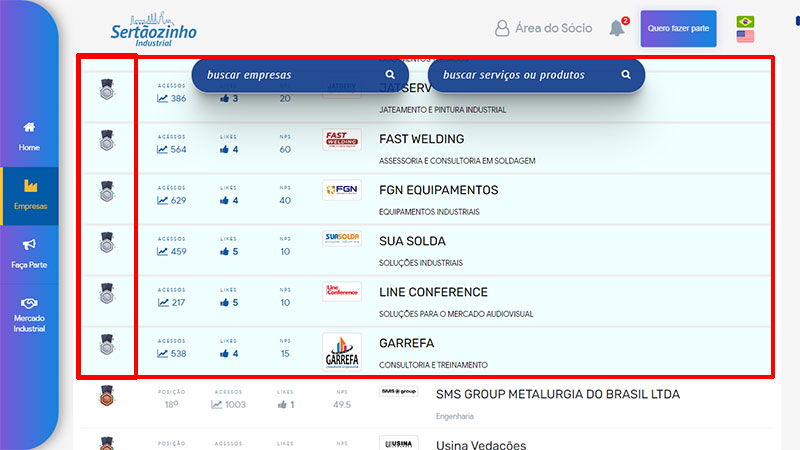
Task: Open the LINE CONFERENCE company title
Action: (x=433, y=292)
